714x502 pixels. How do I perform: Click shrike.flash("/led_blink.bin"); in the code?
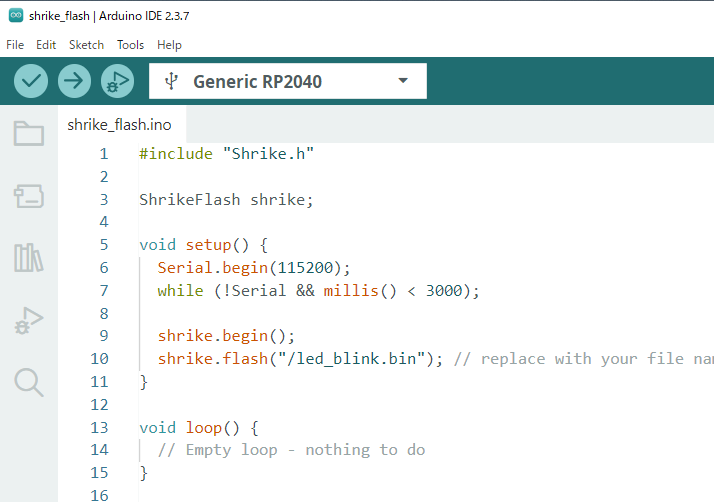click(x=300, y=359)
